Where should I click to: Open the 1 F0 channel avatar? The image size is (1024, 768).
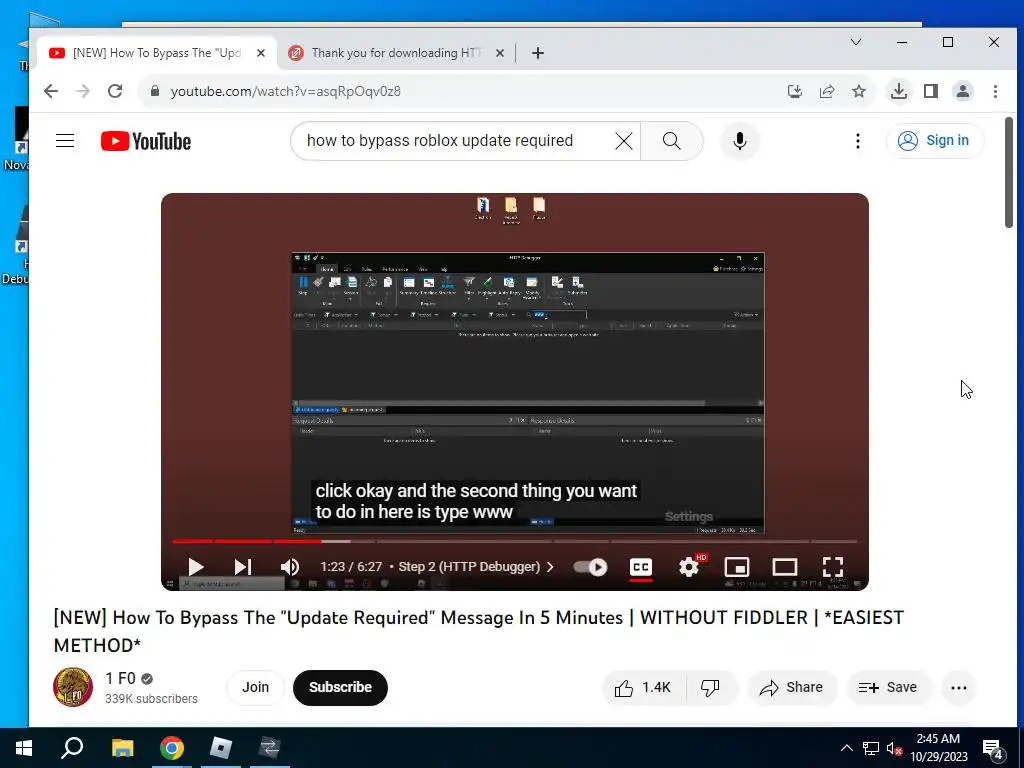(x=72, y=687)
